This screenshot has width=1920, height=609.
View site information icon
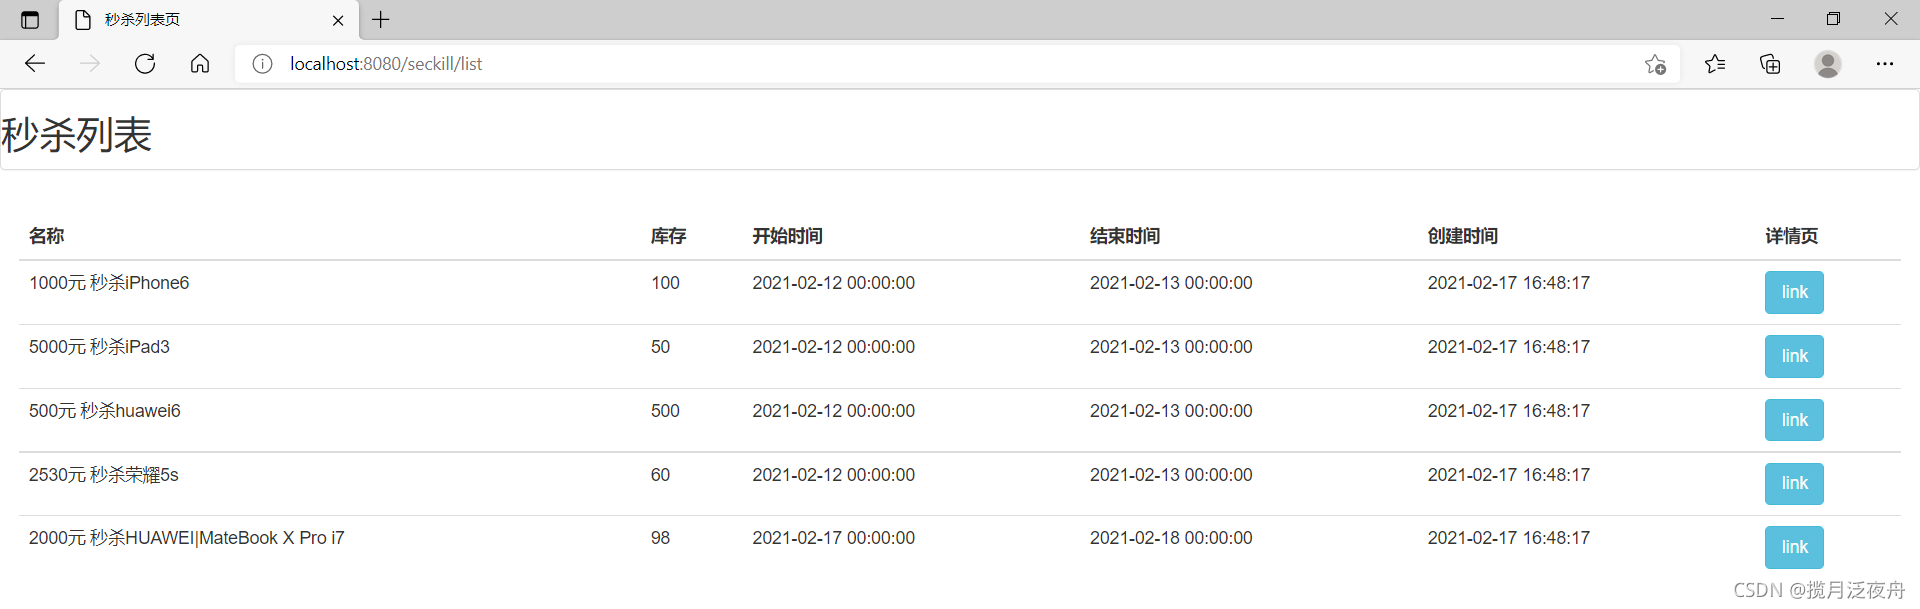click(262, 64)
